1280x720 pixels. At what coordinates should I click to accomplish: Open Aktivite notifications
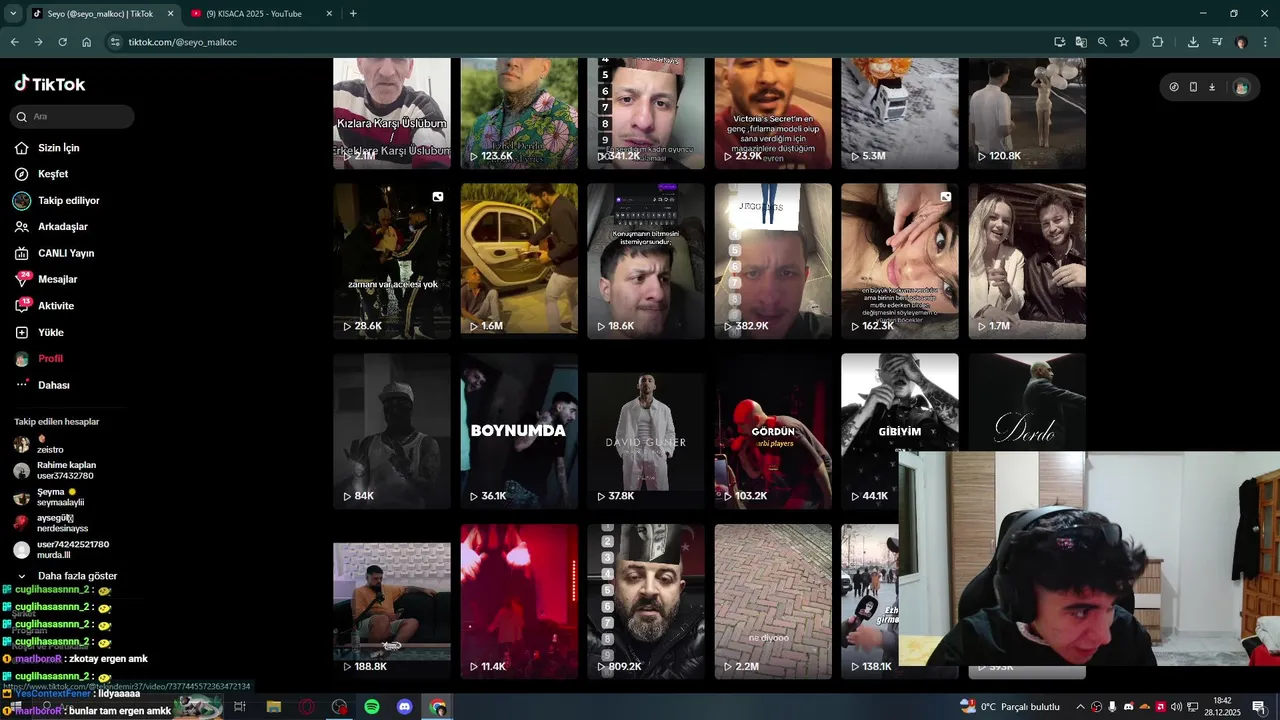pyautogui.click(x=55, y=306)
